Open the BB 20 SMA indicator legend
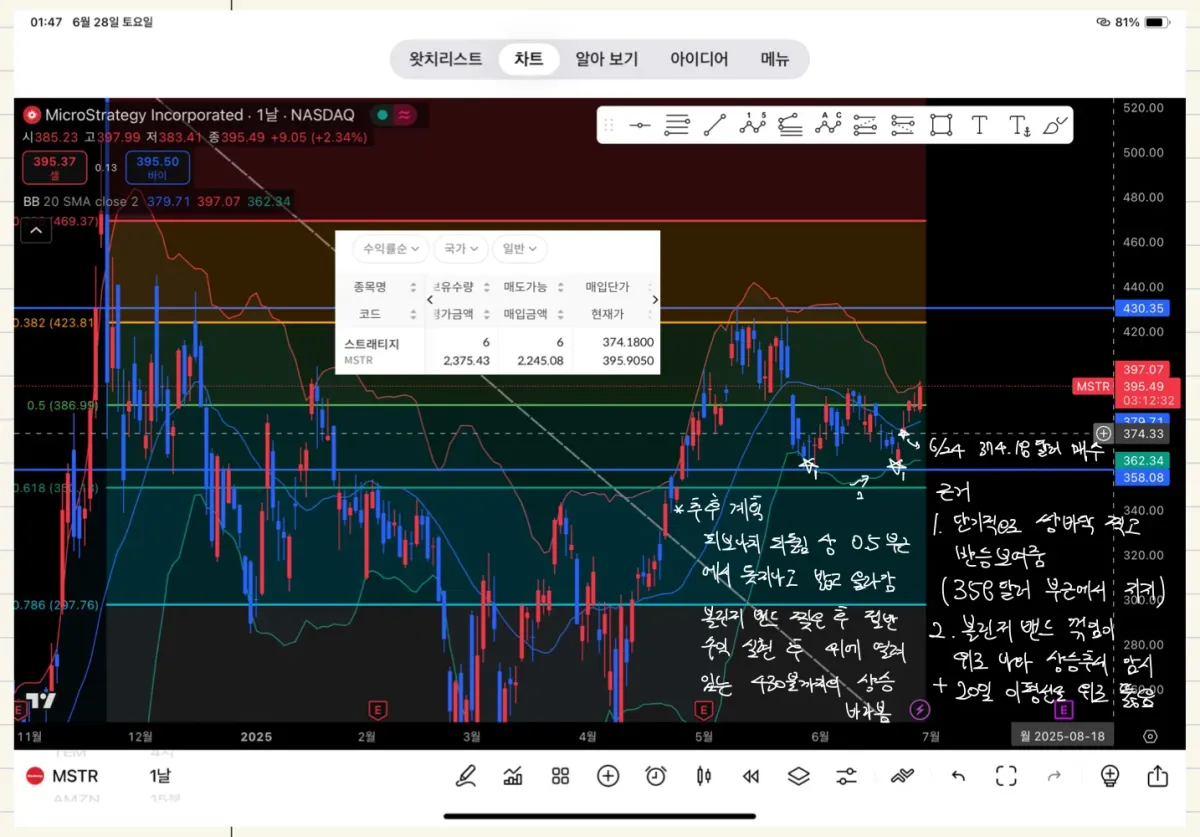The image size is (1200, 837). (157, 201)
